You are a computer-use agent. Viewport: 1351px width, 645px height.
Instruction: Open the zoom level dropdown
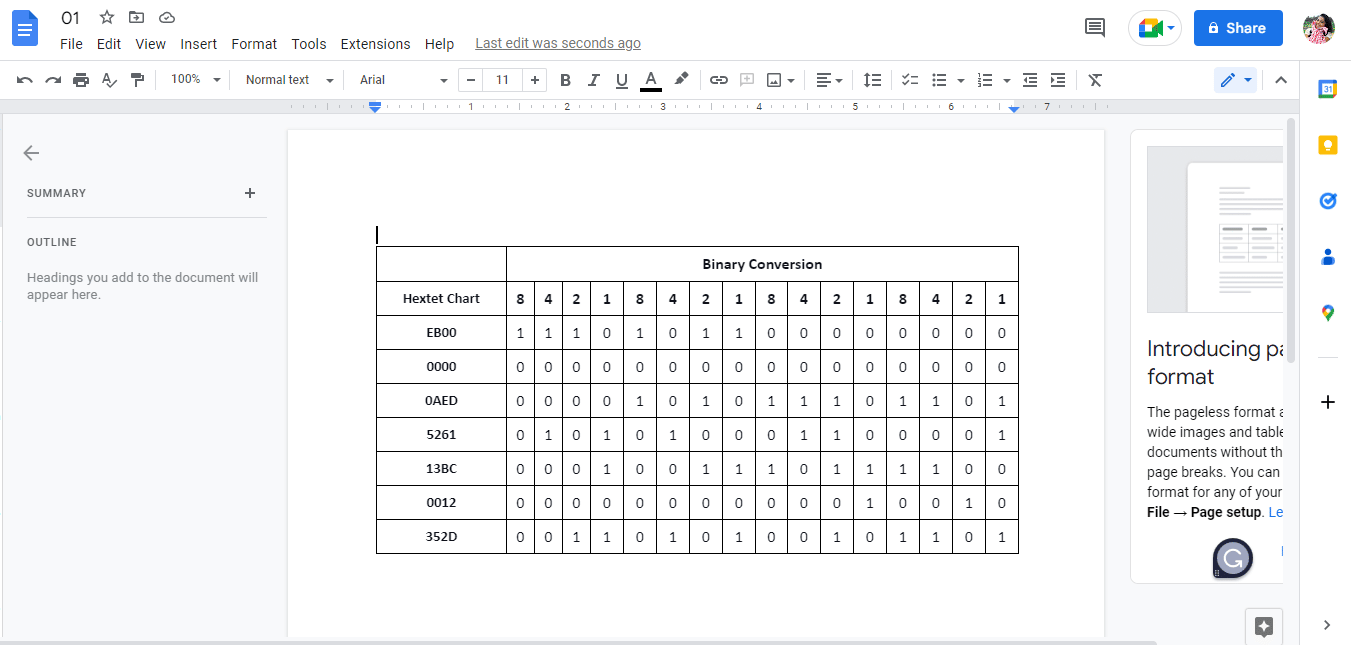195,80
